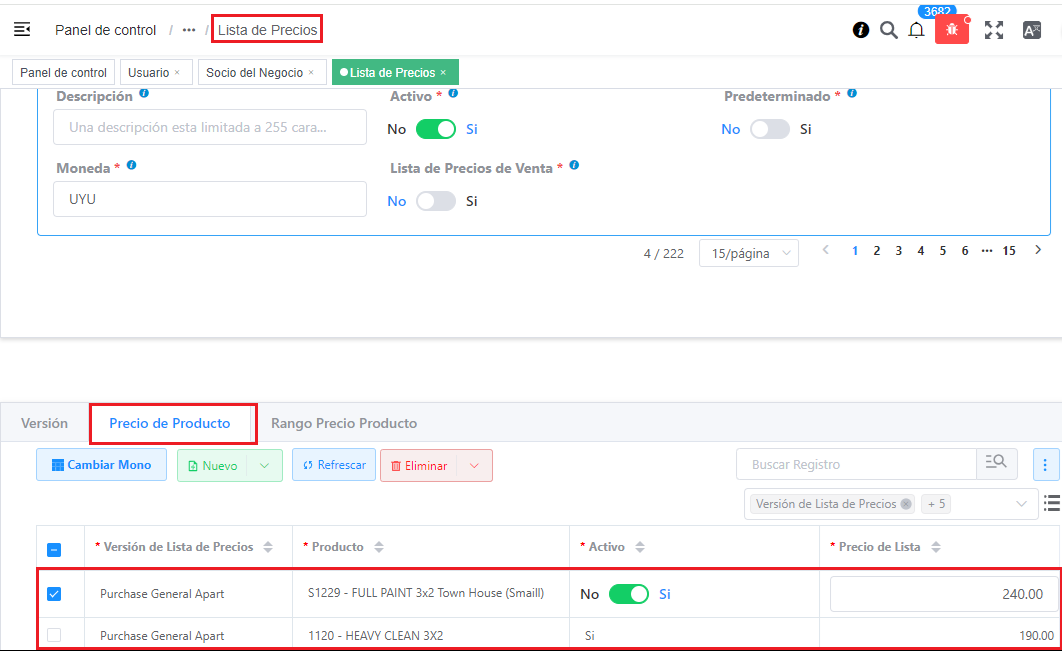Image resolution: width=1062 pixels, height=651 pixels.
Task: Click the Buscar Registro search field
Action: 856,465
